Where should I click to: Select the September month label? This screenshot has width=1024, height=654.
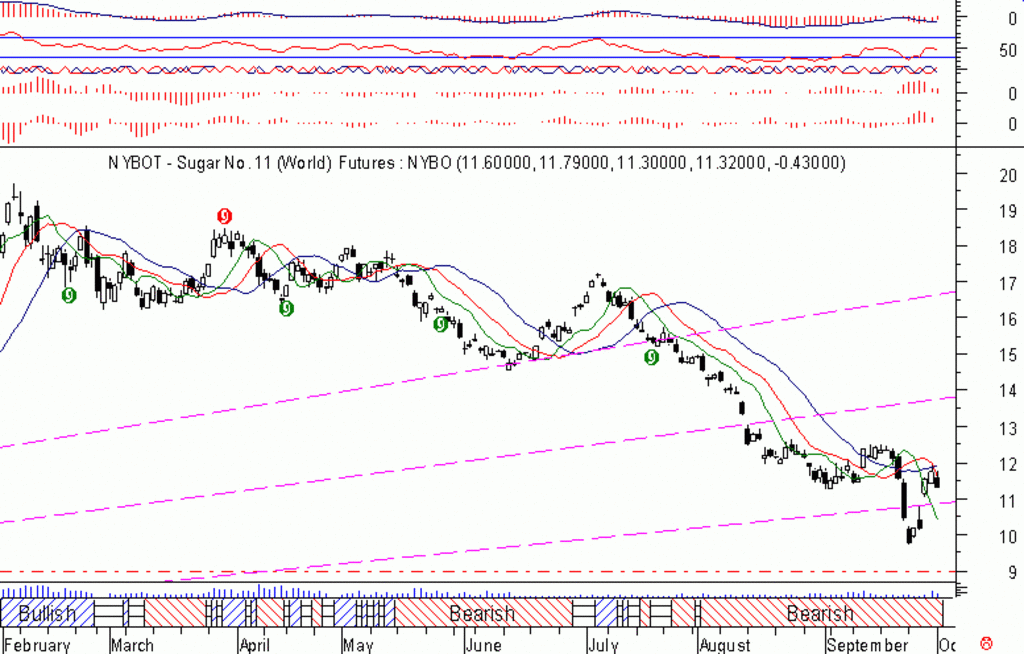point(867,645)
